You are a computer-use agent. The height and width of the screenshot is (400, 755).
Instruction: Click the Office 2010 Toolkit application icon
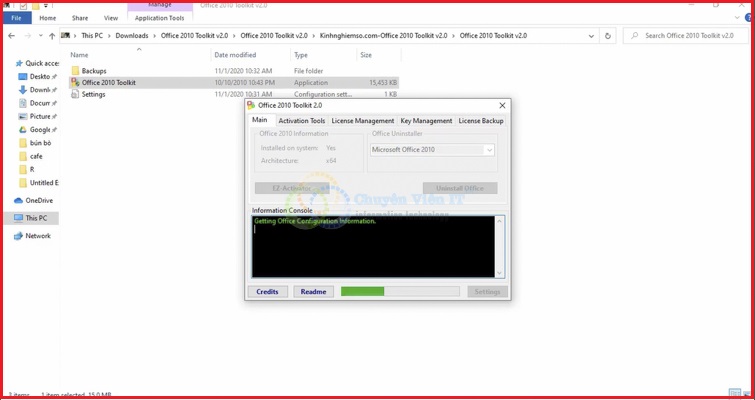pos(75,83)
